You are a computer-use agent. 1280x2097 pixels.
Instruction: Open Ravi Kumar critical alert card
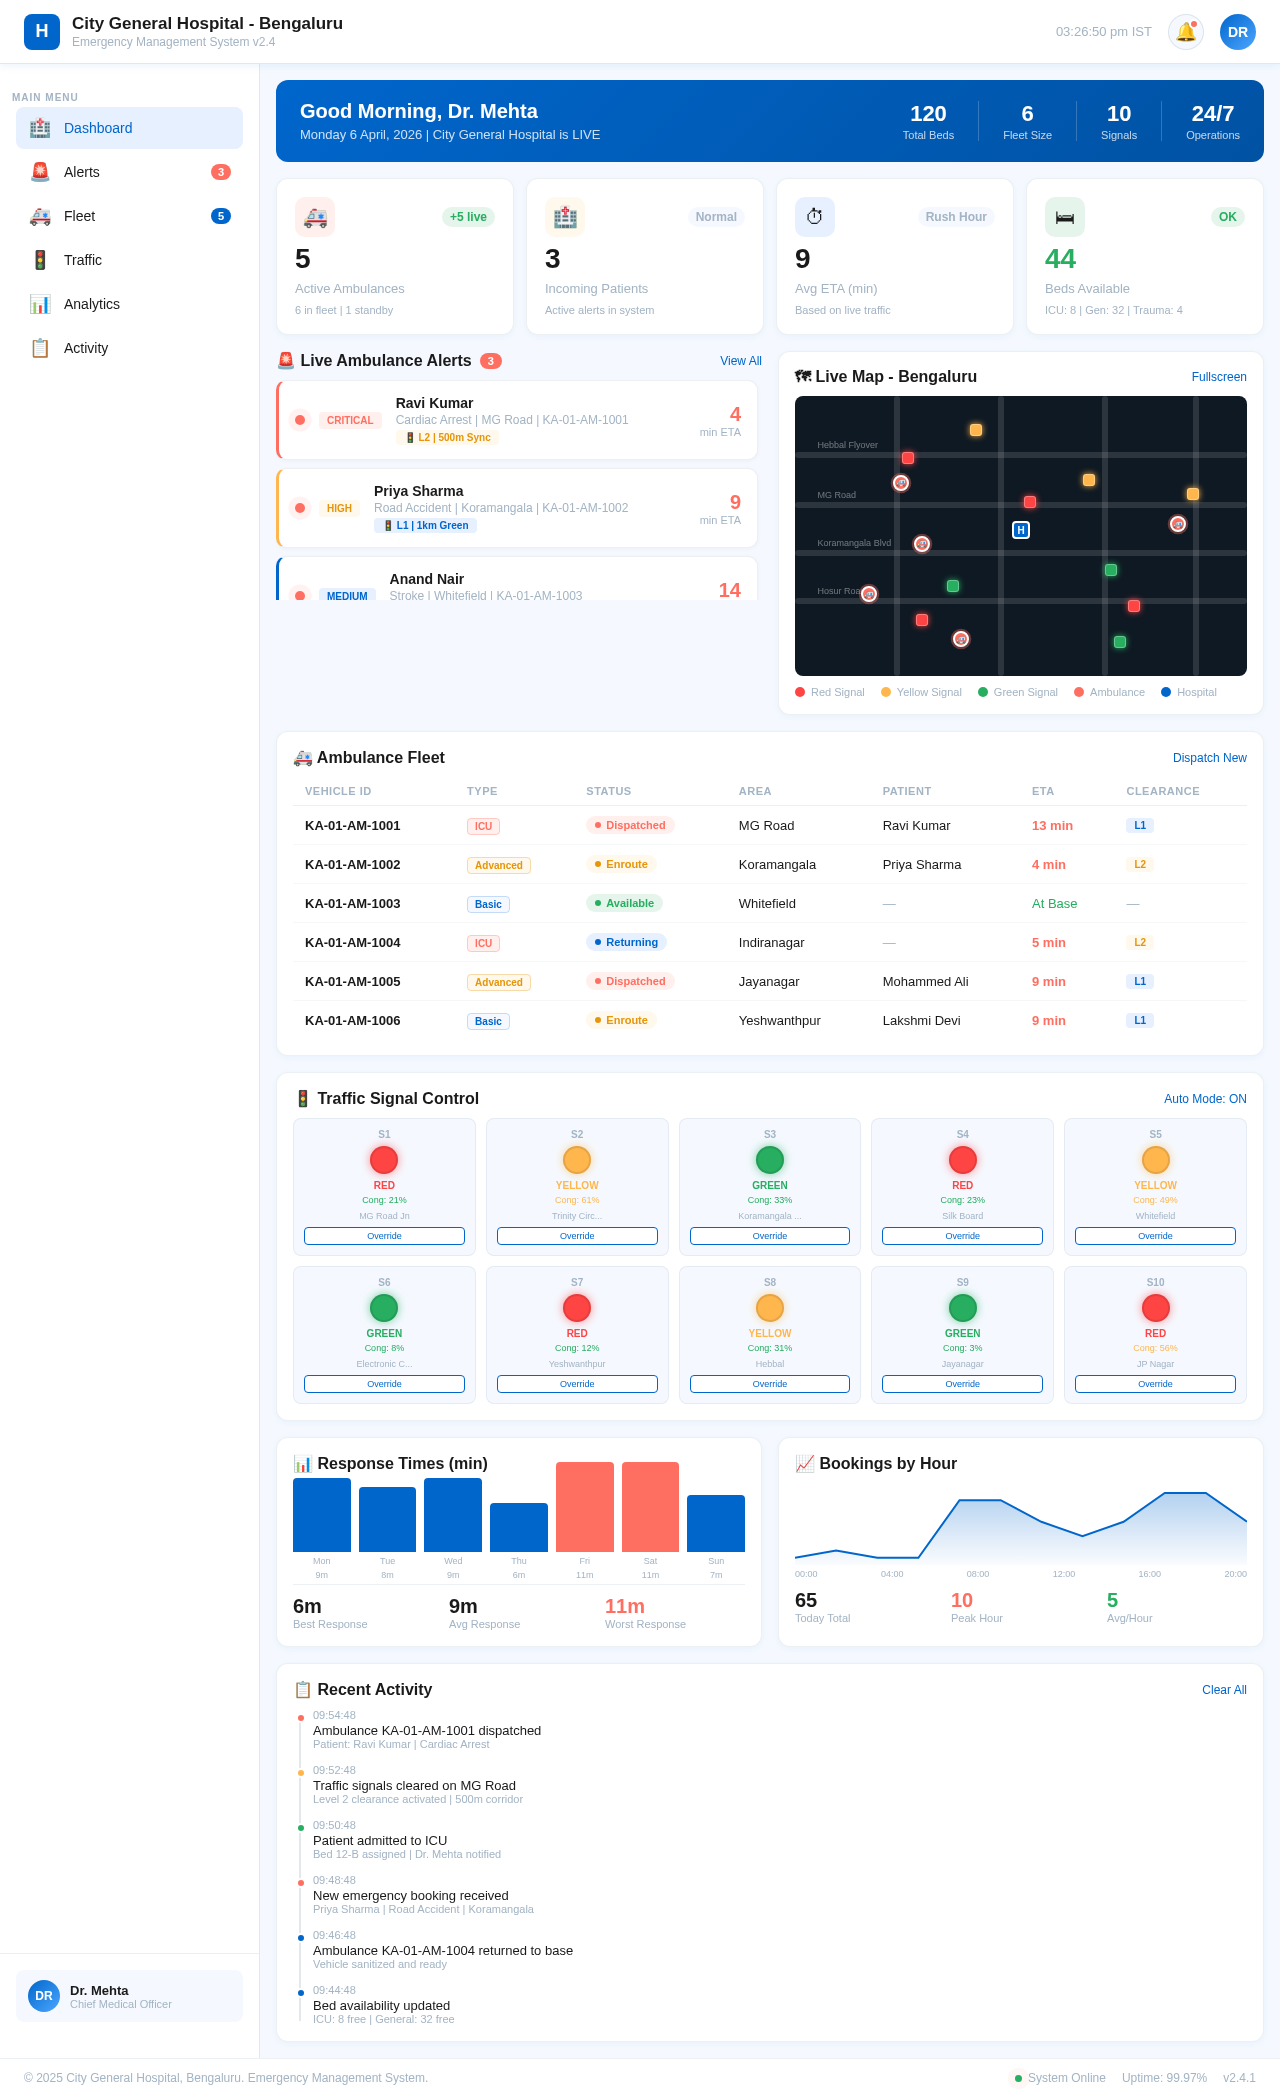pyautogui.click(x=517, y=420)
